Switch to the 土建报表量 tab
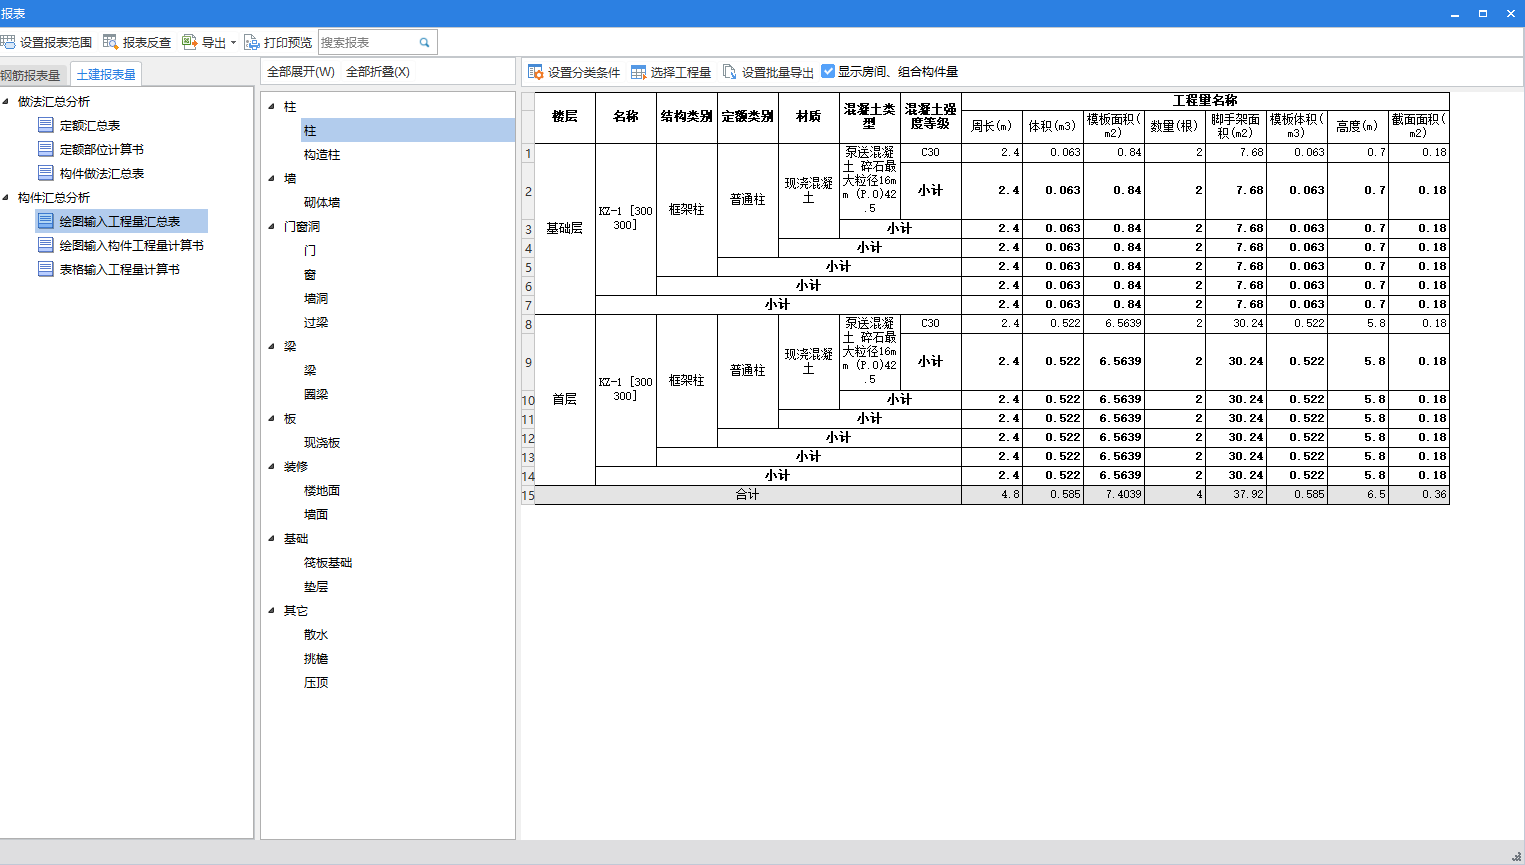 tap(106, 74)
